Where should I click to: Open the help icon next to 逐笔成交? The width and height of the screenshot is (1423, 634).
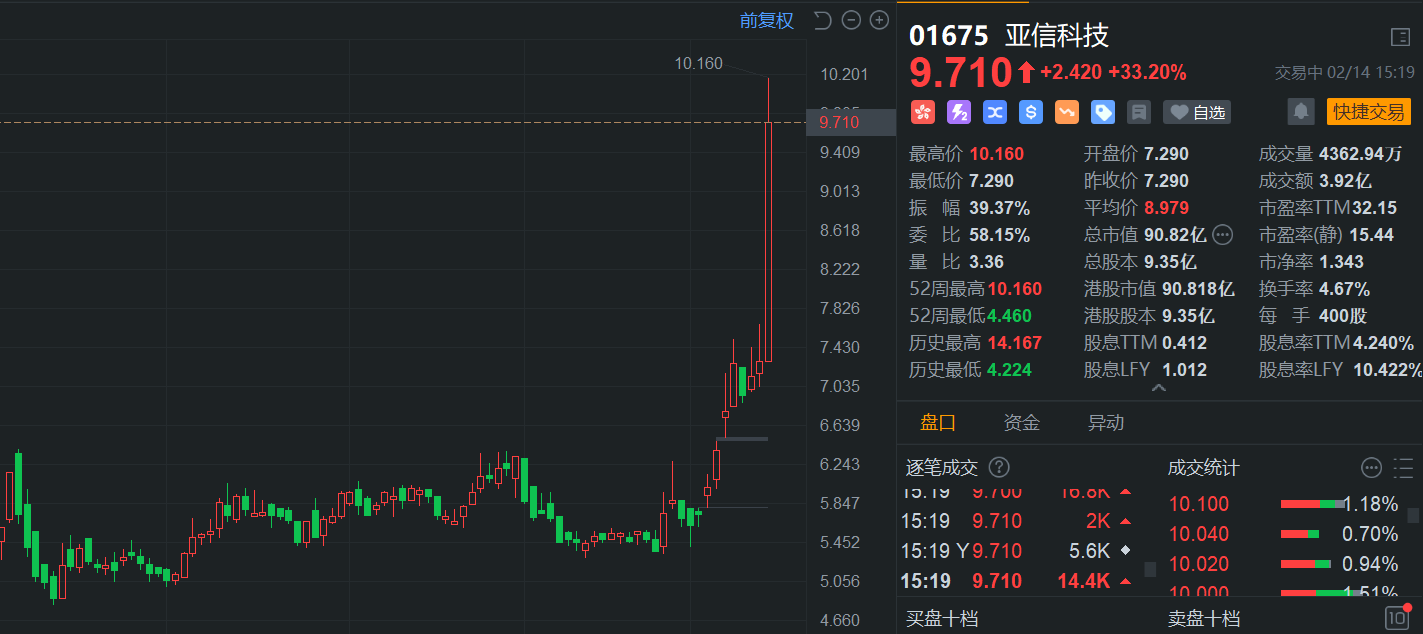click(x=998, y=467)
